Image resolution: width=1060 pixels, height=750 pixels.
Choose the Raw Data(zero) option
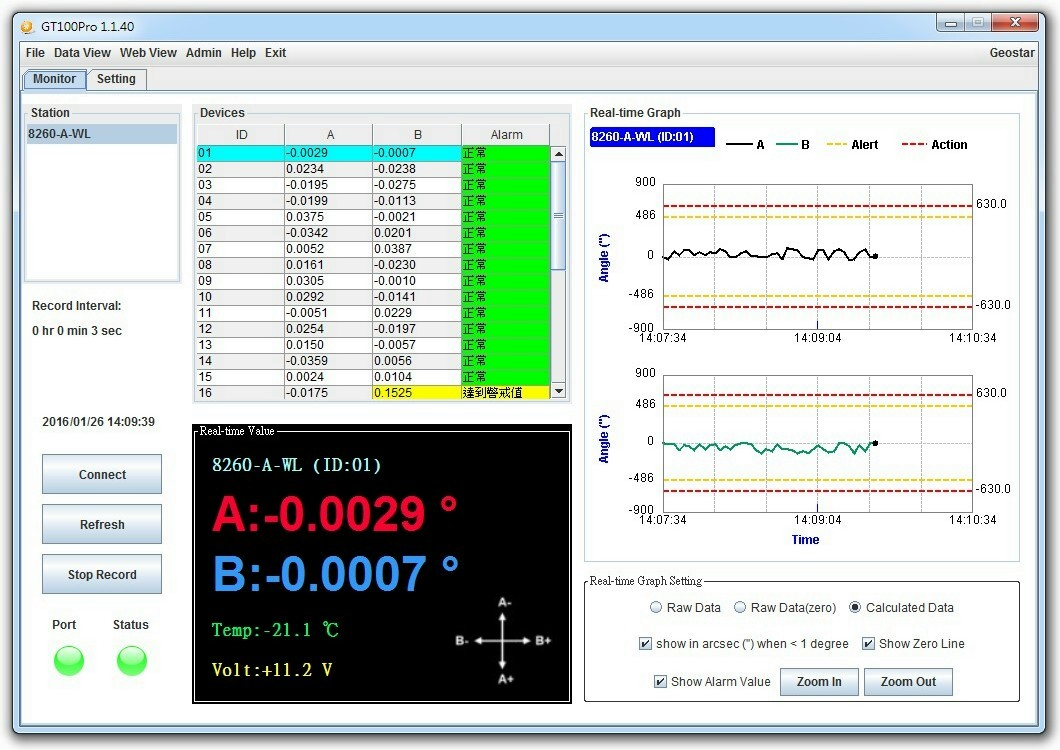(x=740, y=607)
